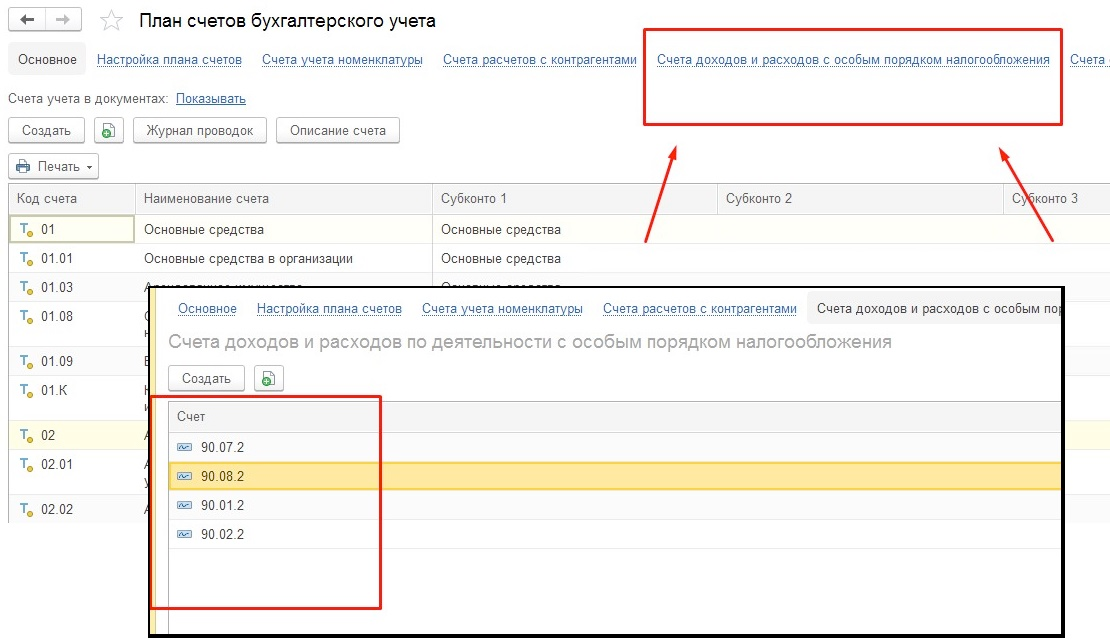Switch to Основное in the overlay window
Image resolution: width=1110 pixels, height=640 pixels.
(207, 309)
